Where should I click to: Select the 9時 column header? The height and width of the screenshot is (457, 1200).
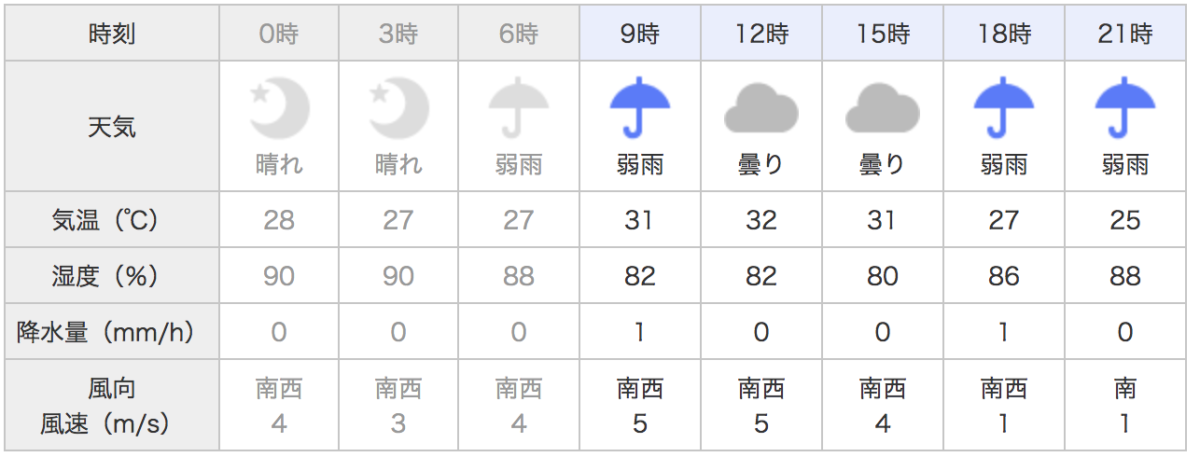640,35
